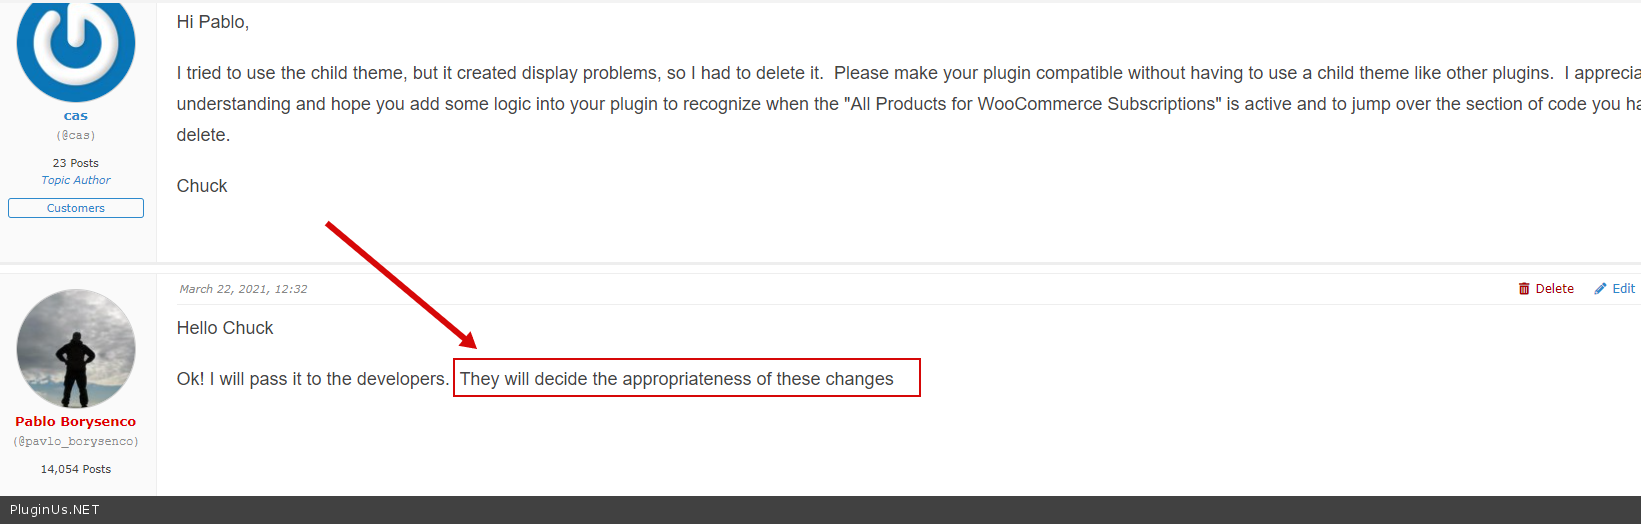1641x524 pixels.
Task: Click the 14,054 Posts count
Action: pos(76,469)
